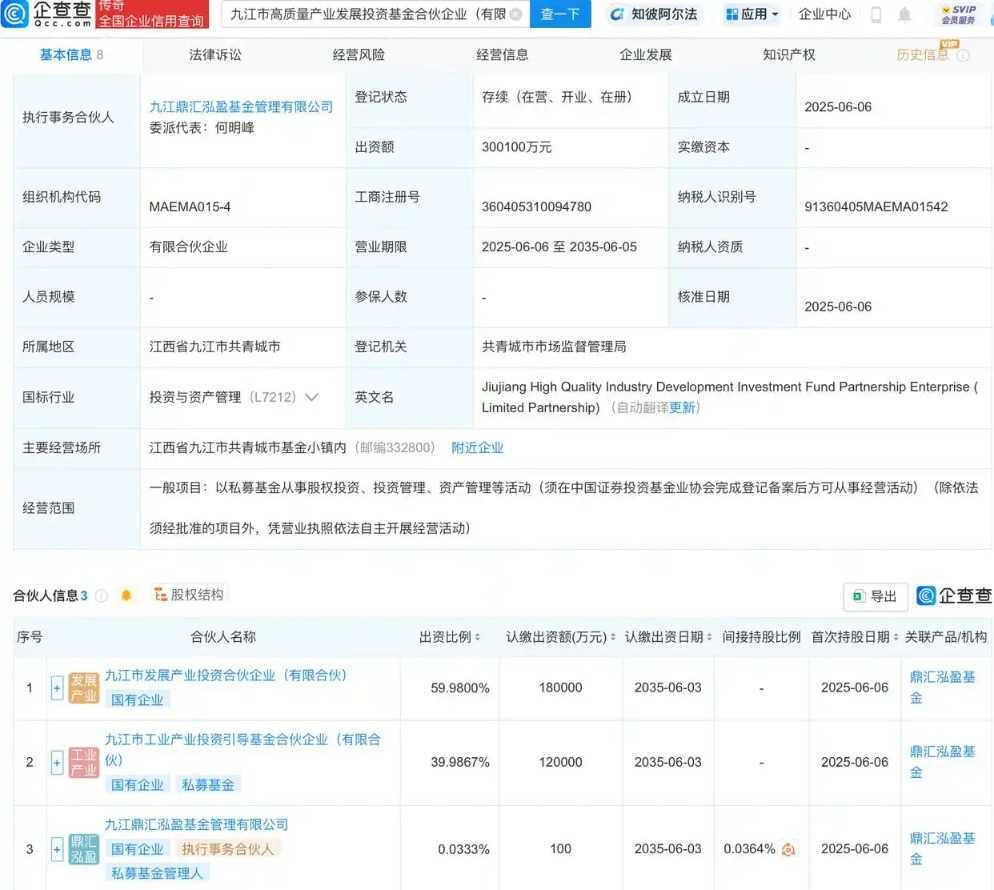
Task: Open indirect shareholding chart icon for 0.0364%
Action: 788,849
